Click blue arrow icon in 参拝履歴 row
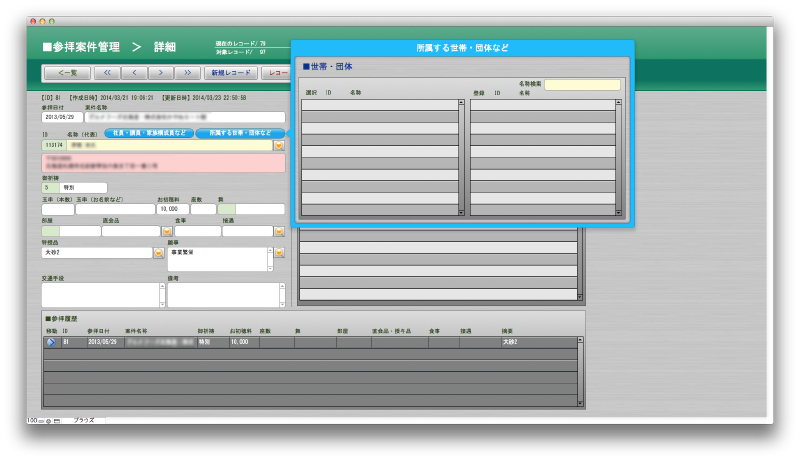Screen dimensions: 800x461 pos(50,342)
